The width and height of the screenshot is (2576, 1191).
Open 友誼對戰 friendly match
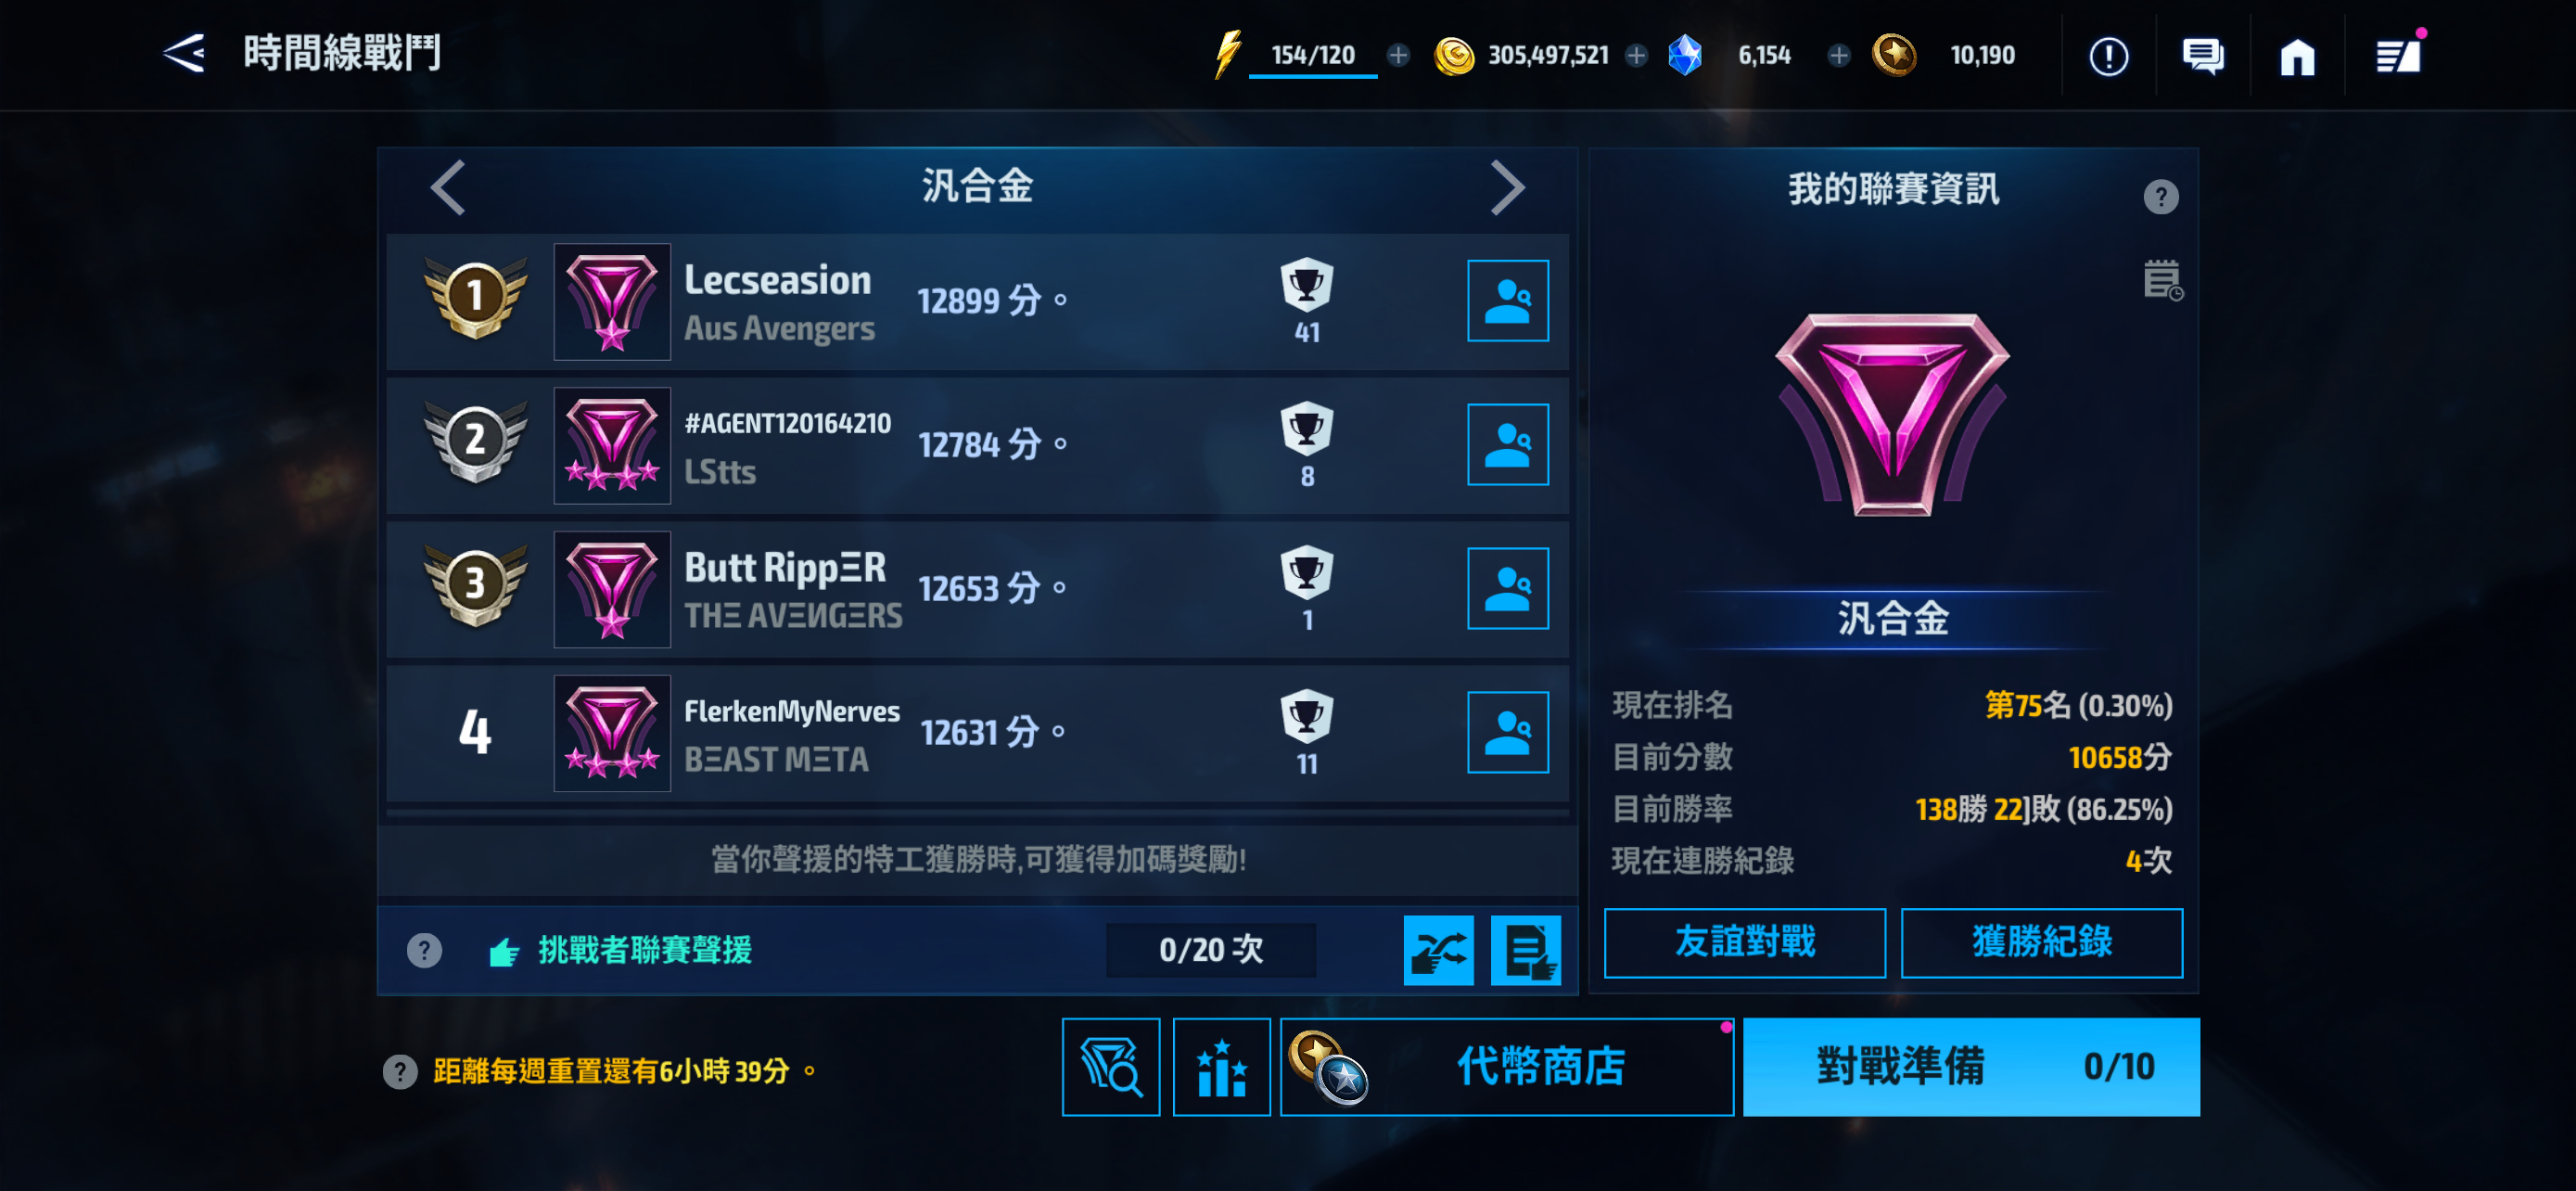(1744, 942)
